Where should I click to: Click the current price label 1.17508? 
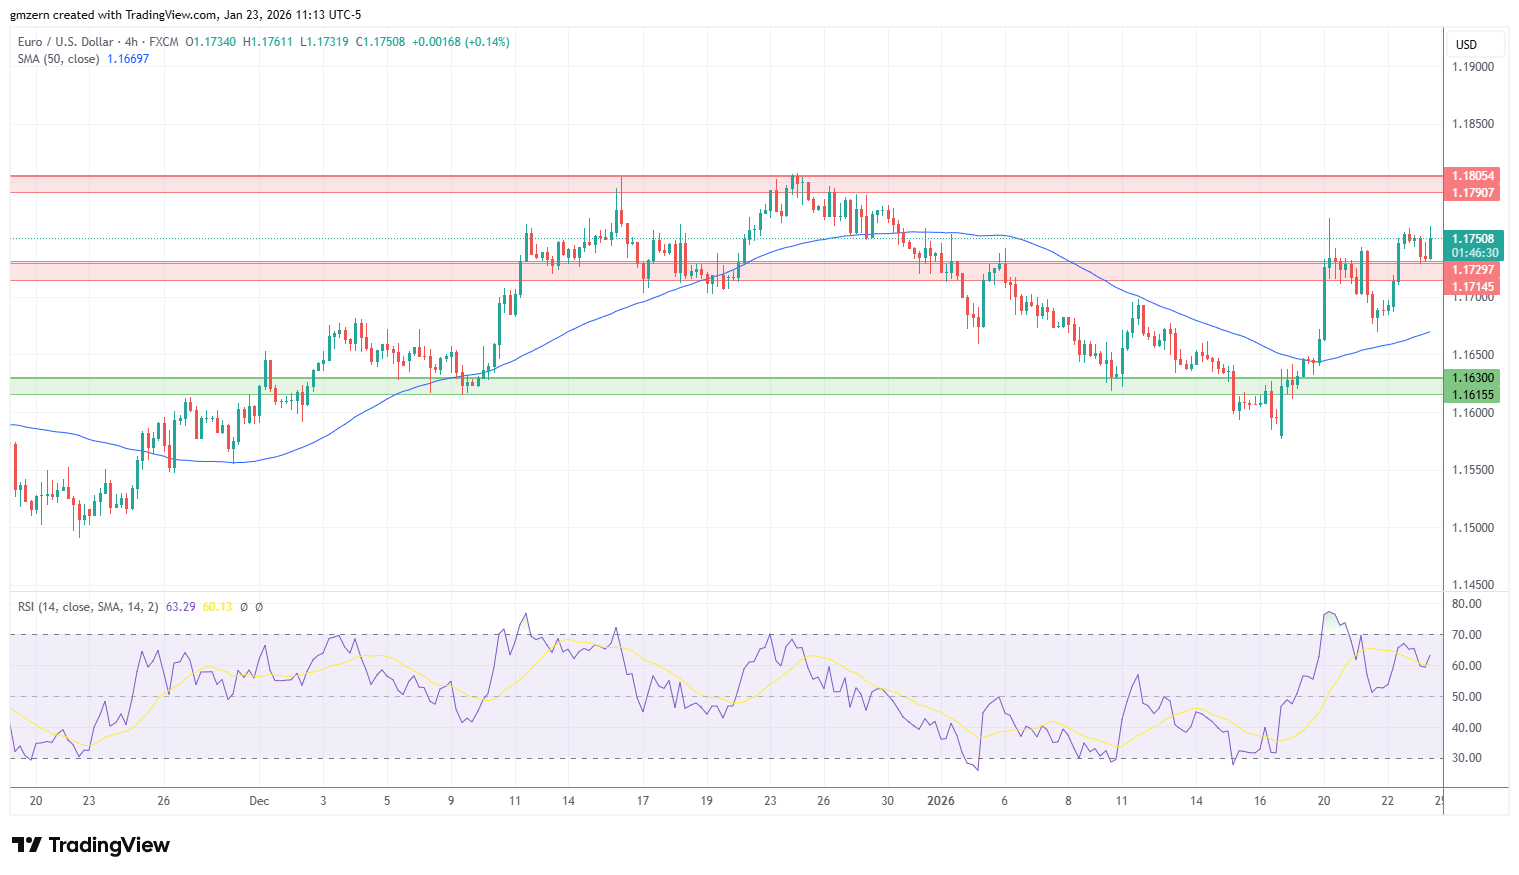[x=1473, y=239]
